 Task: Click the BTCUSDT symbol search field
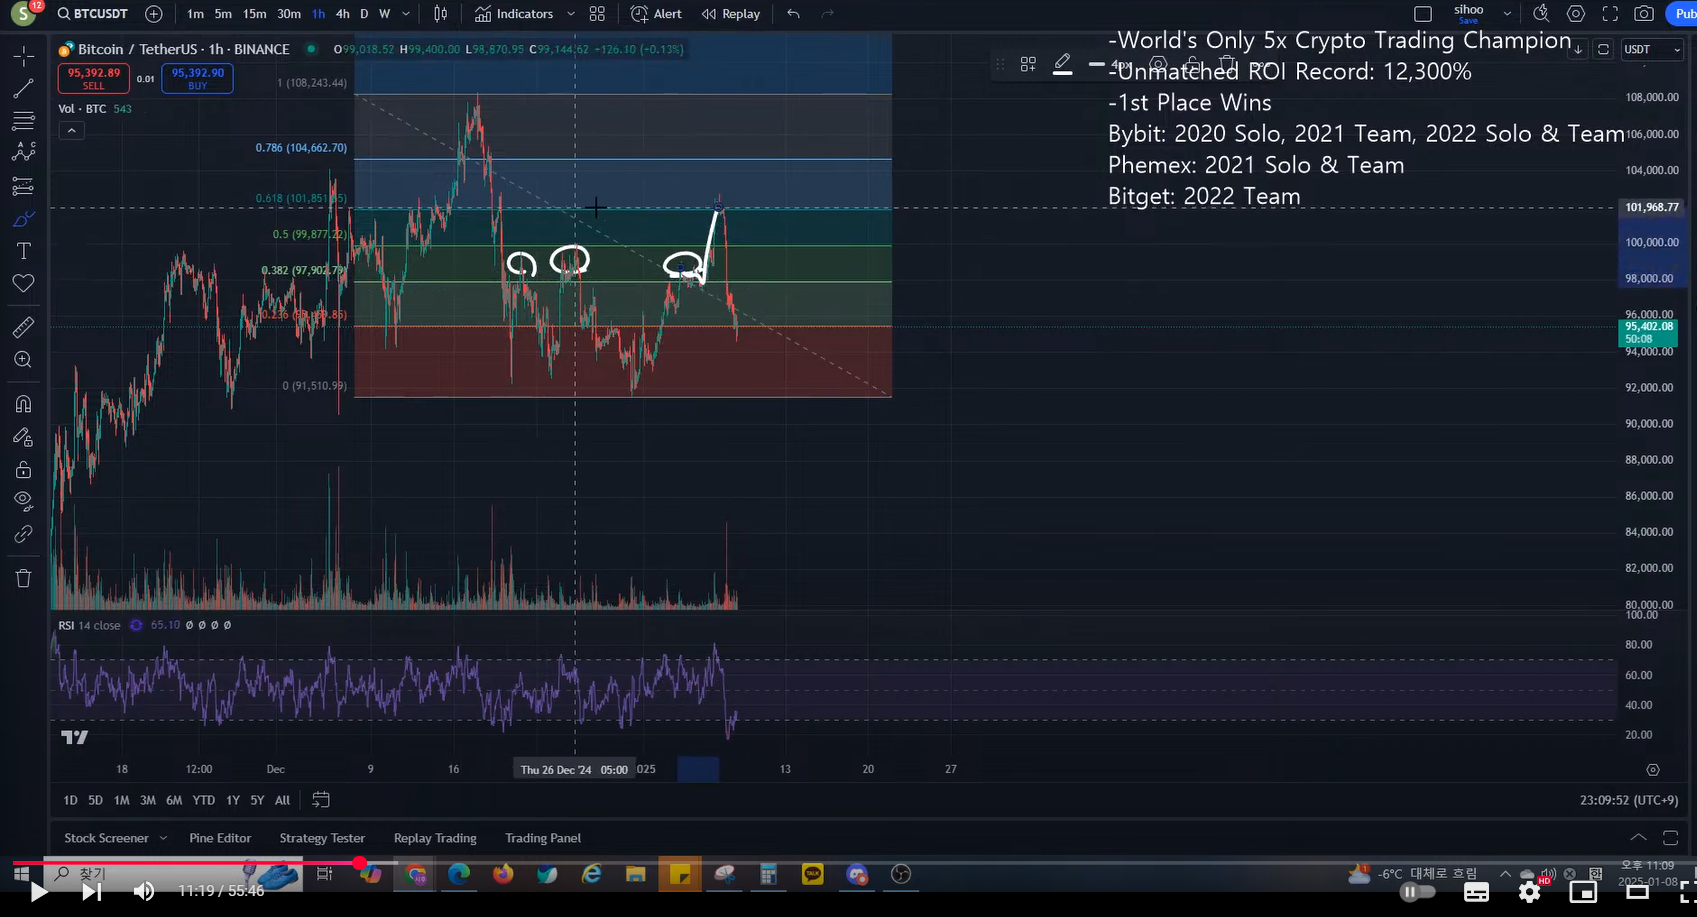click(x=92, y=14)
